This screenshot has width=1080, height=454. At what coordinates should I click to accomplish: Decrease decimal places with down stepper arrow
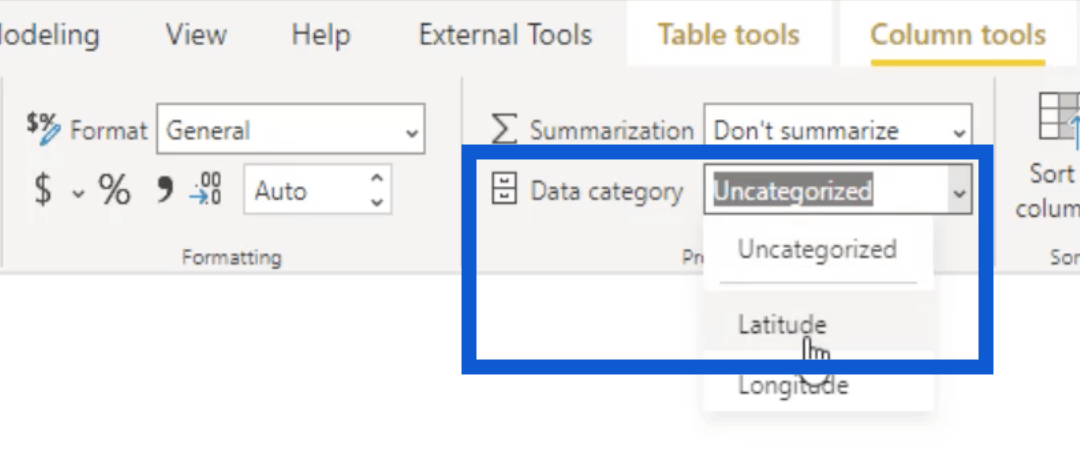coord(377,202)
